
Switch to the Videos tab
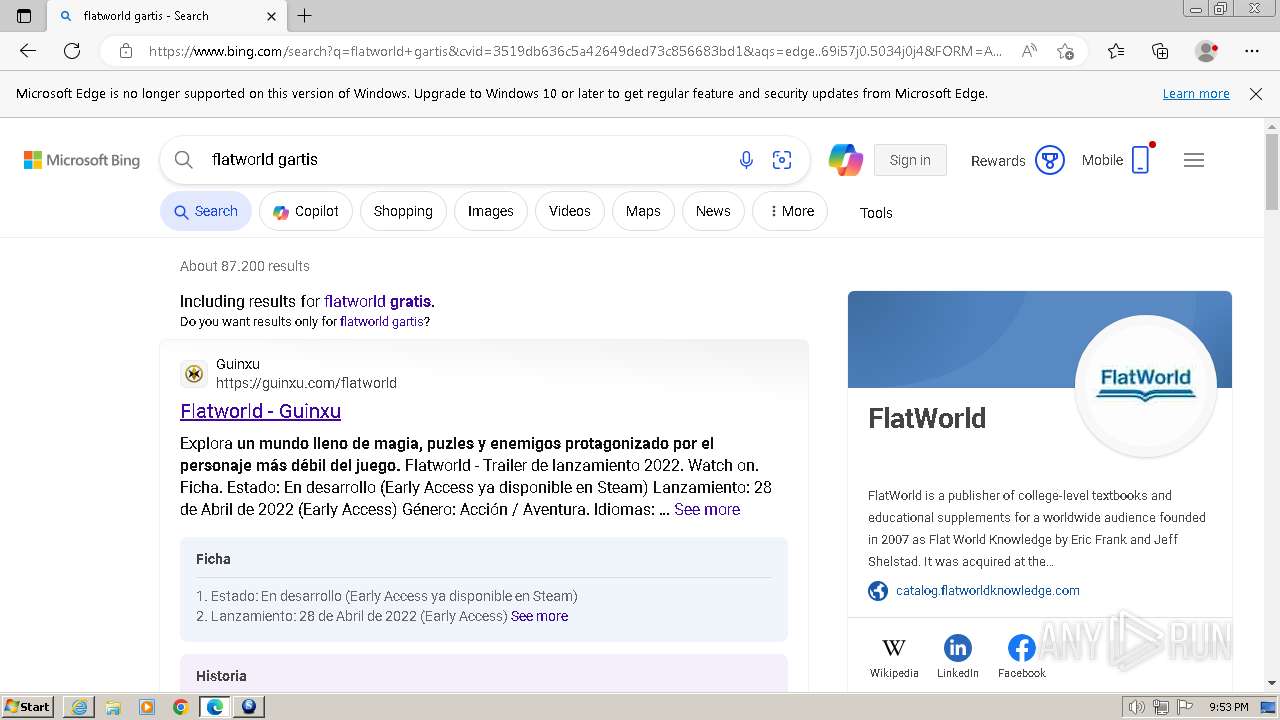(570, 211)
